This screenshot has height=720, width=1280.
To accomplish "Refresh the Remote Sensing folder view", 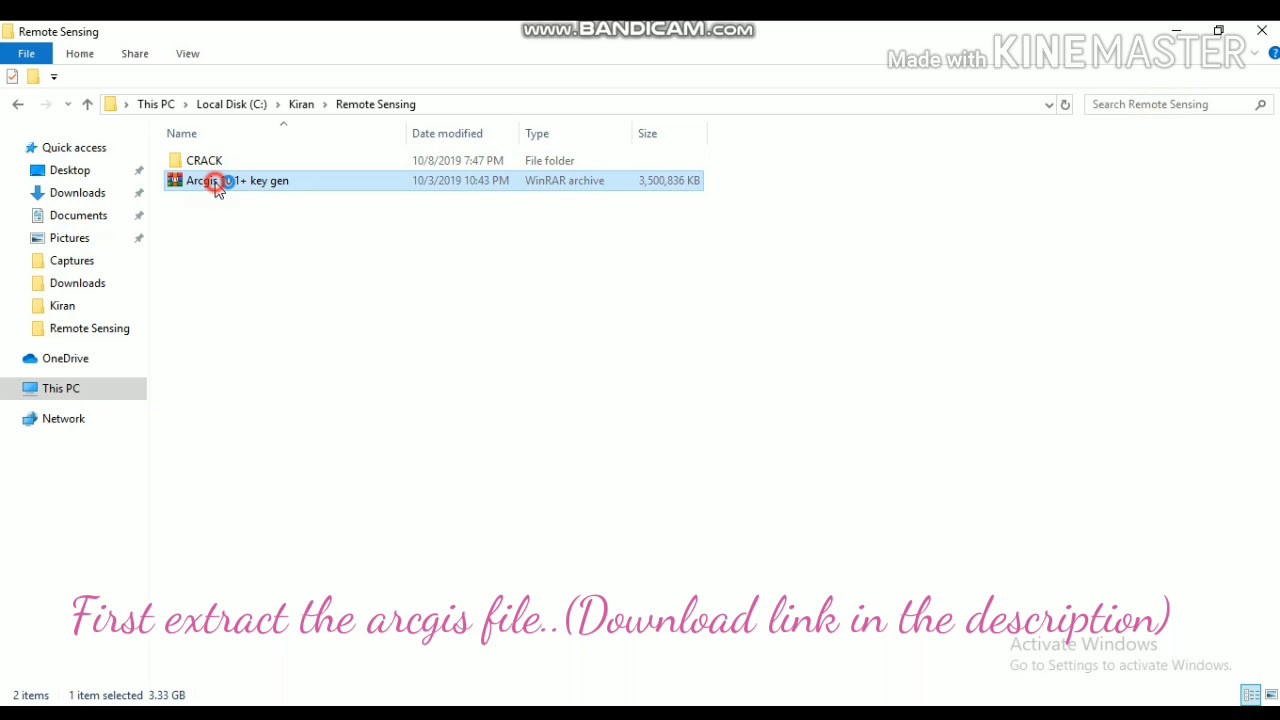I will (1065, 104).
